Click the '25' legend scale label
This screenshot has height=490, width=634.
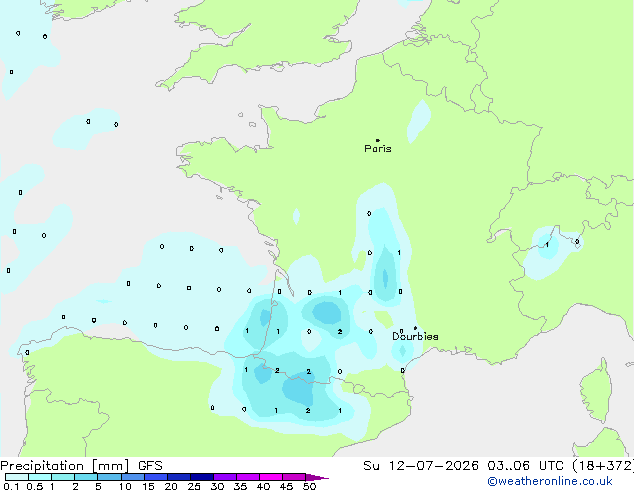(194, 486)
